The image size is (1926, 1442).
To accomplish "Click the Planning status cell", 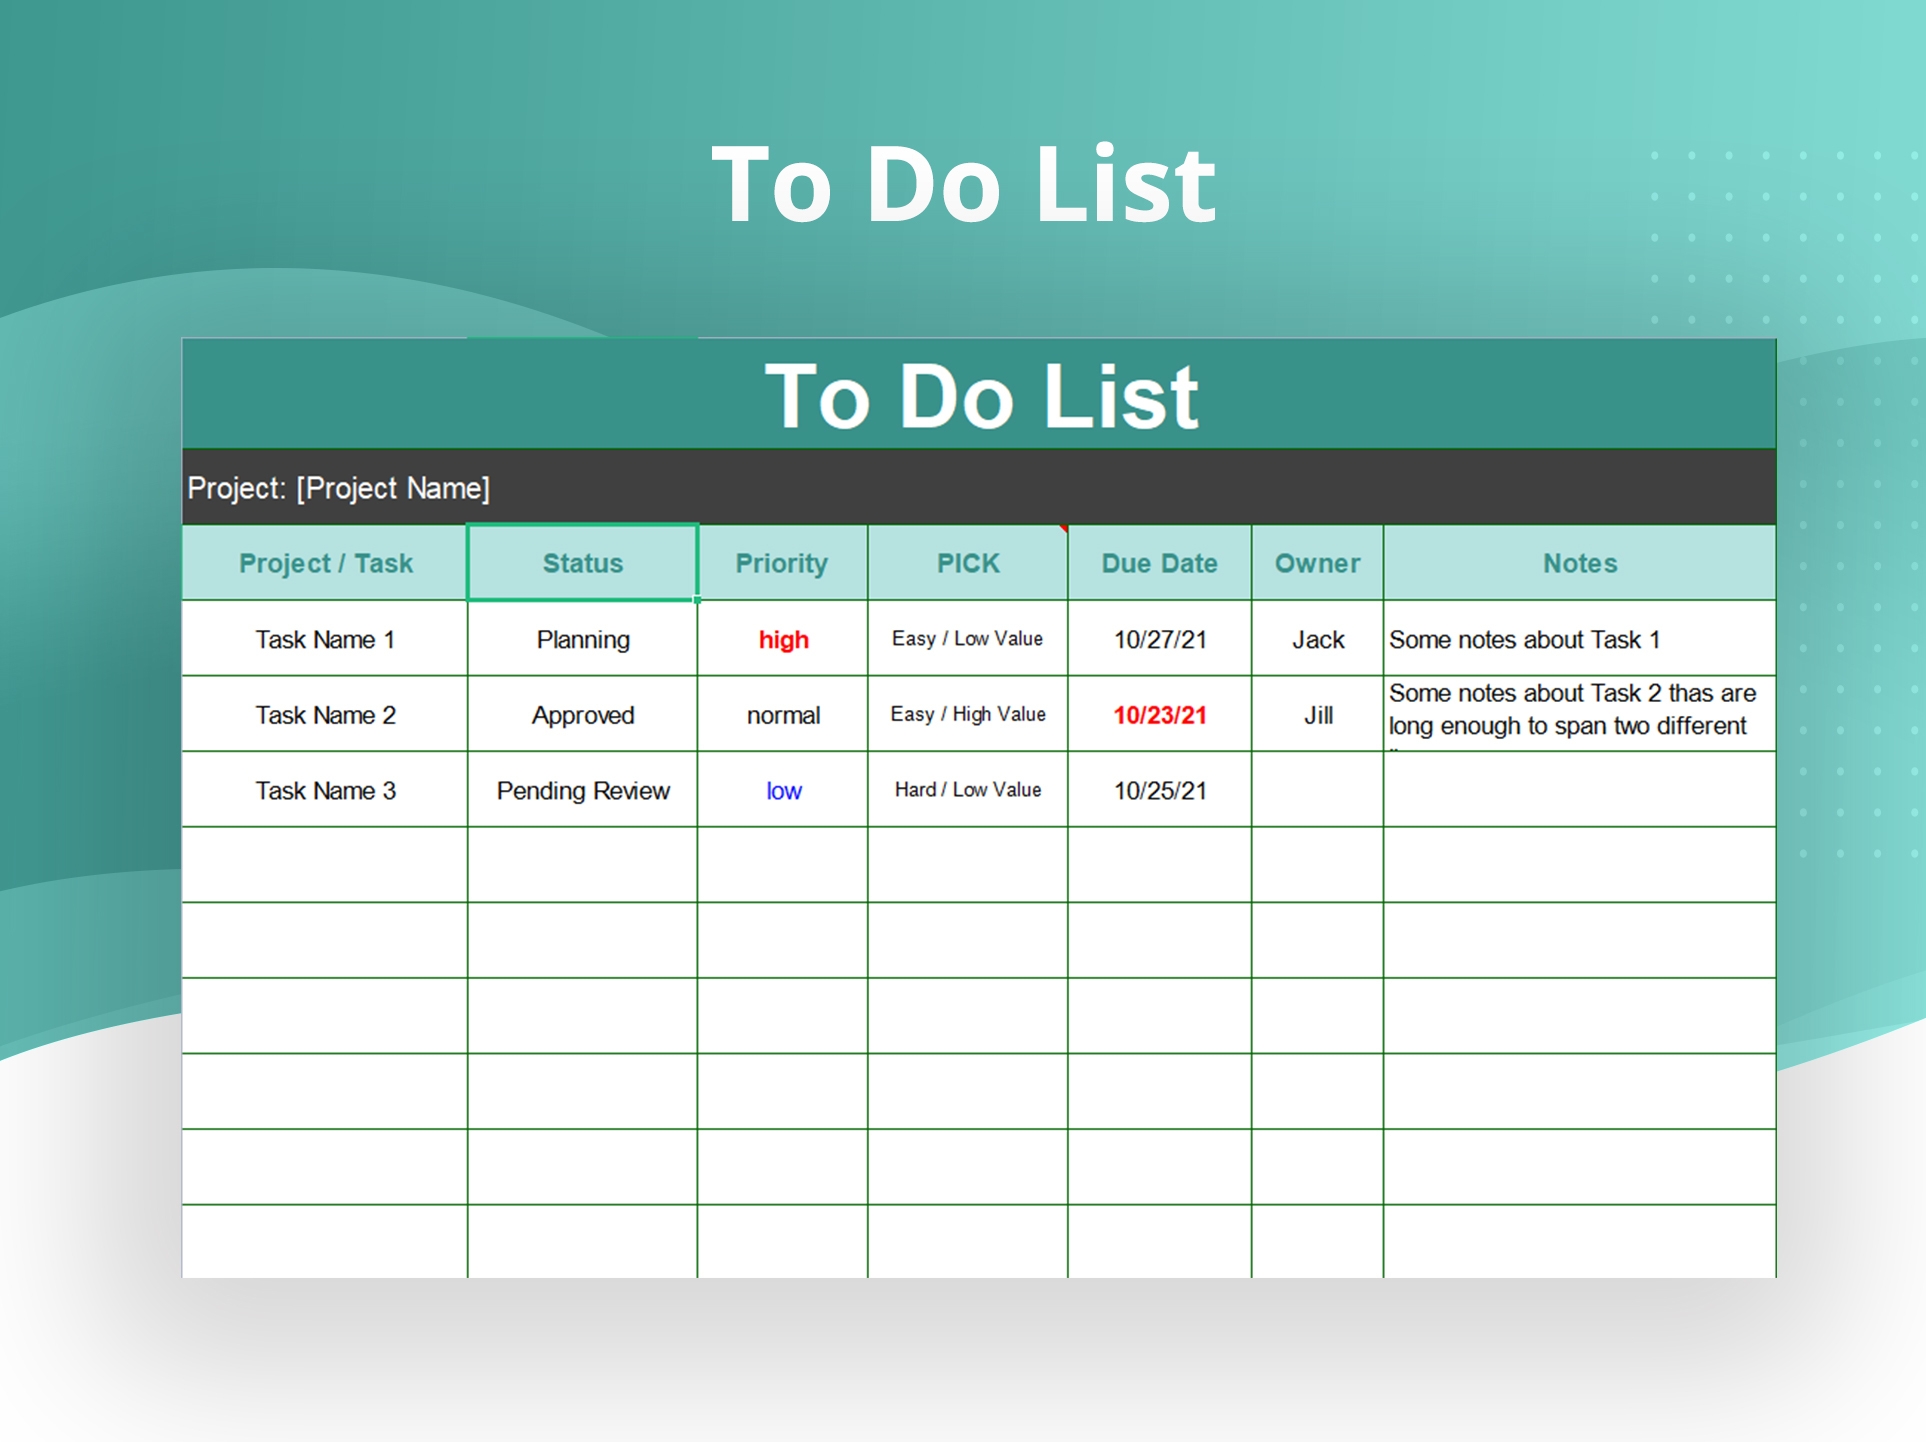I will (x=582, y=639).
